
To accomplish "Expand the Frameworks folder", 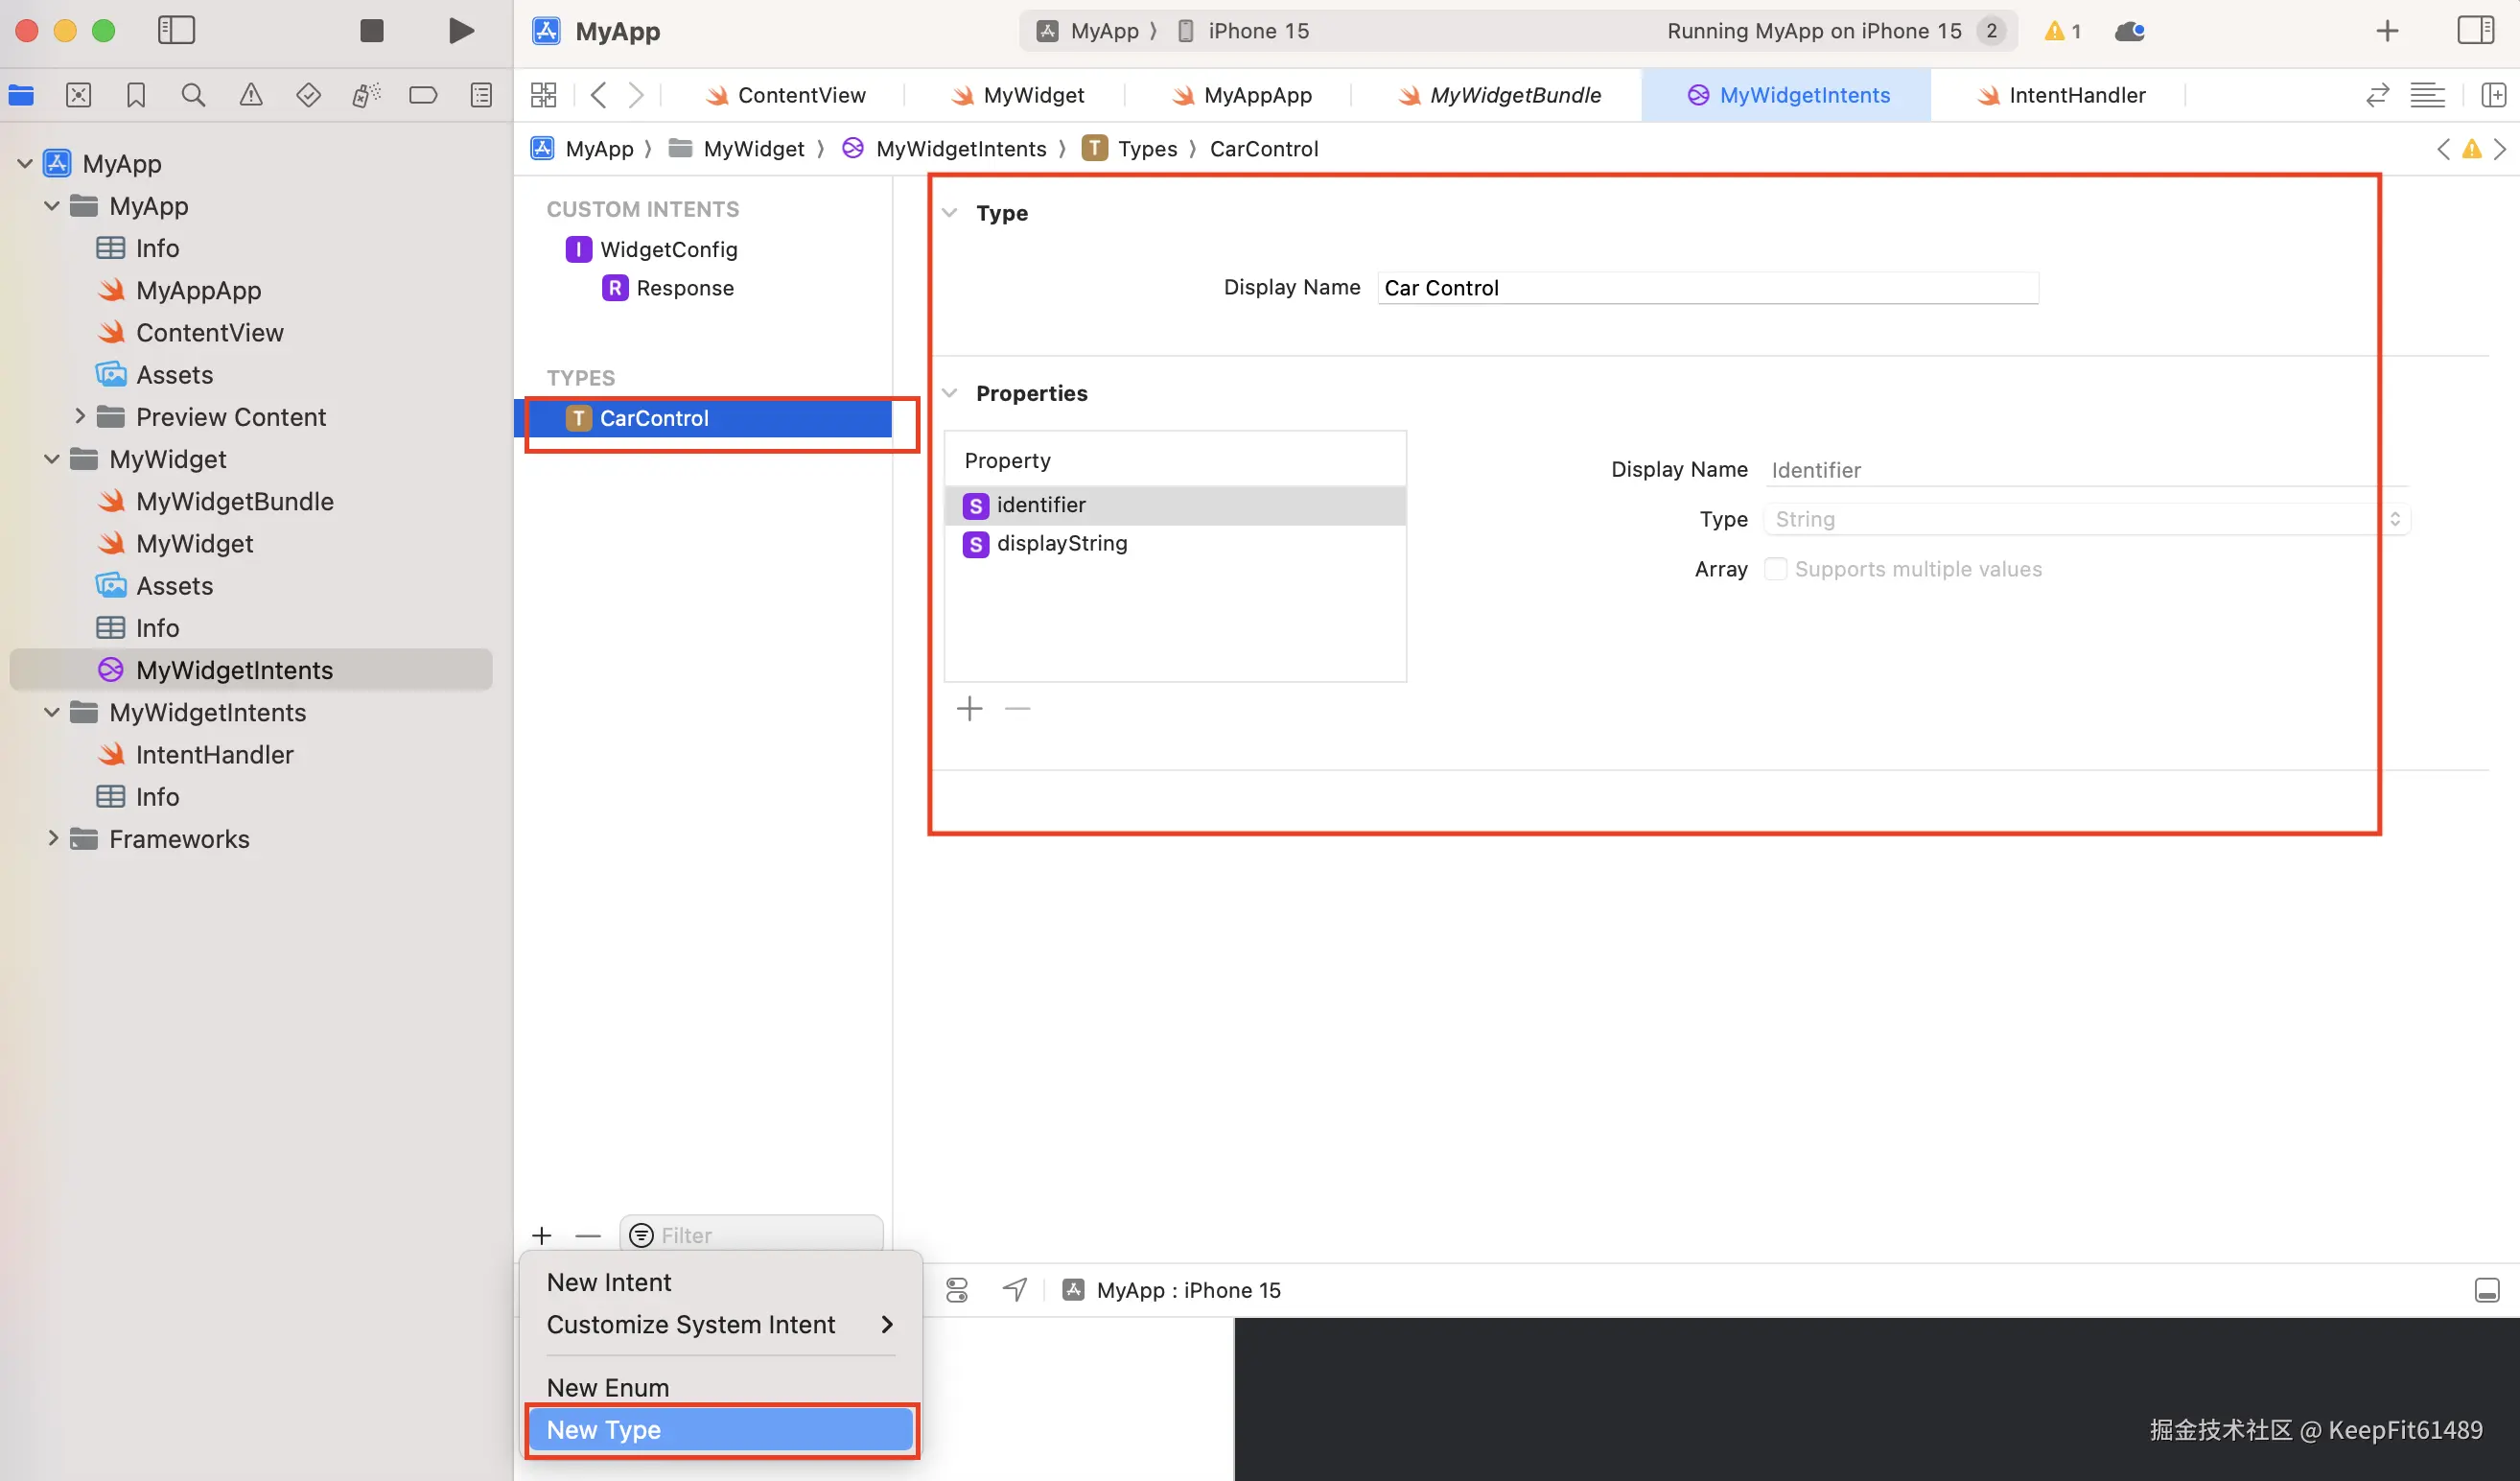I will click(53, 838).
